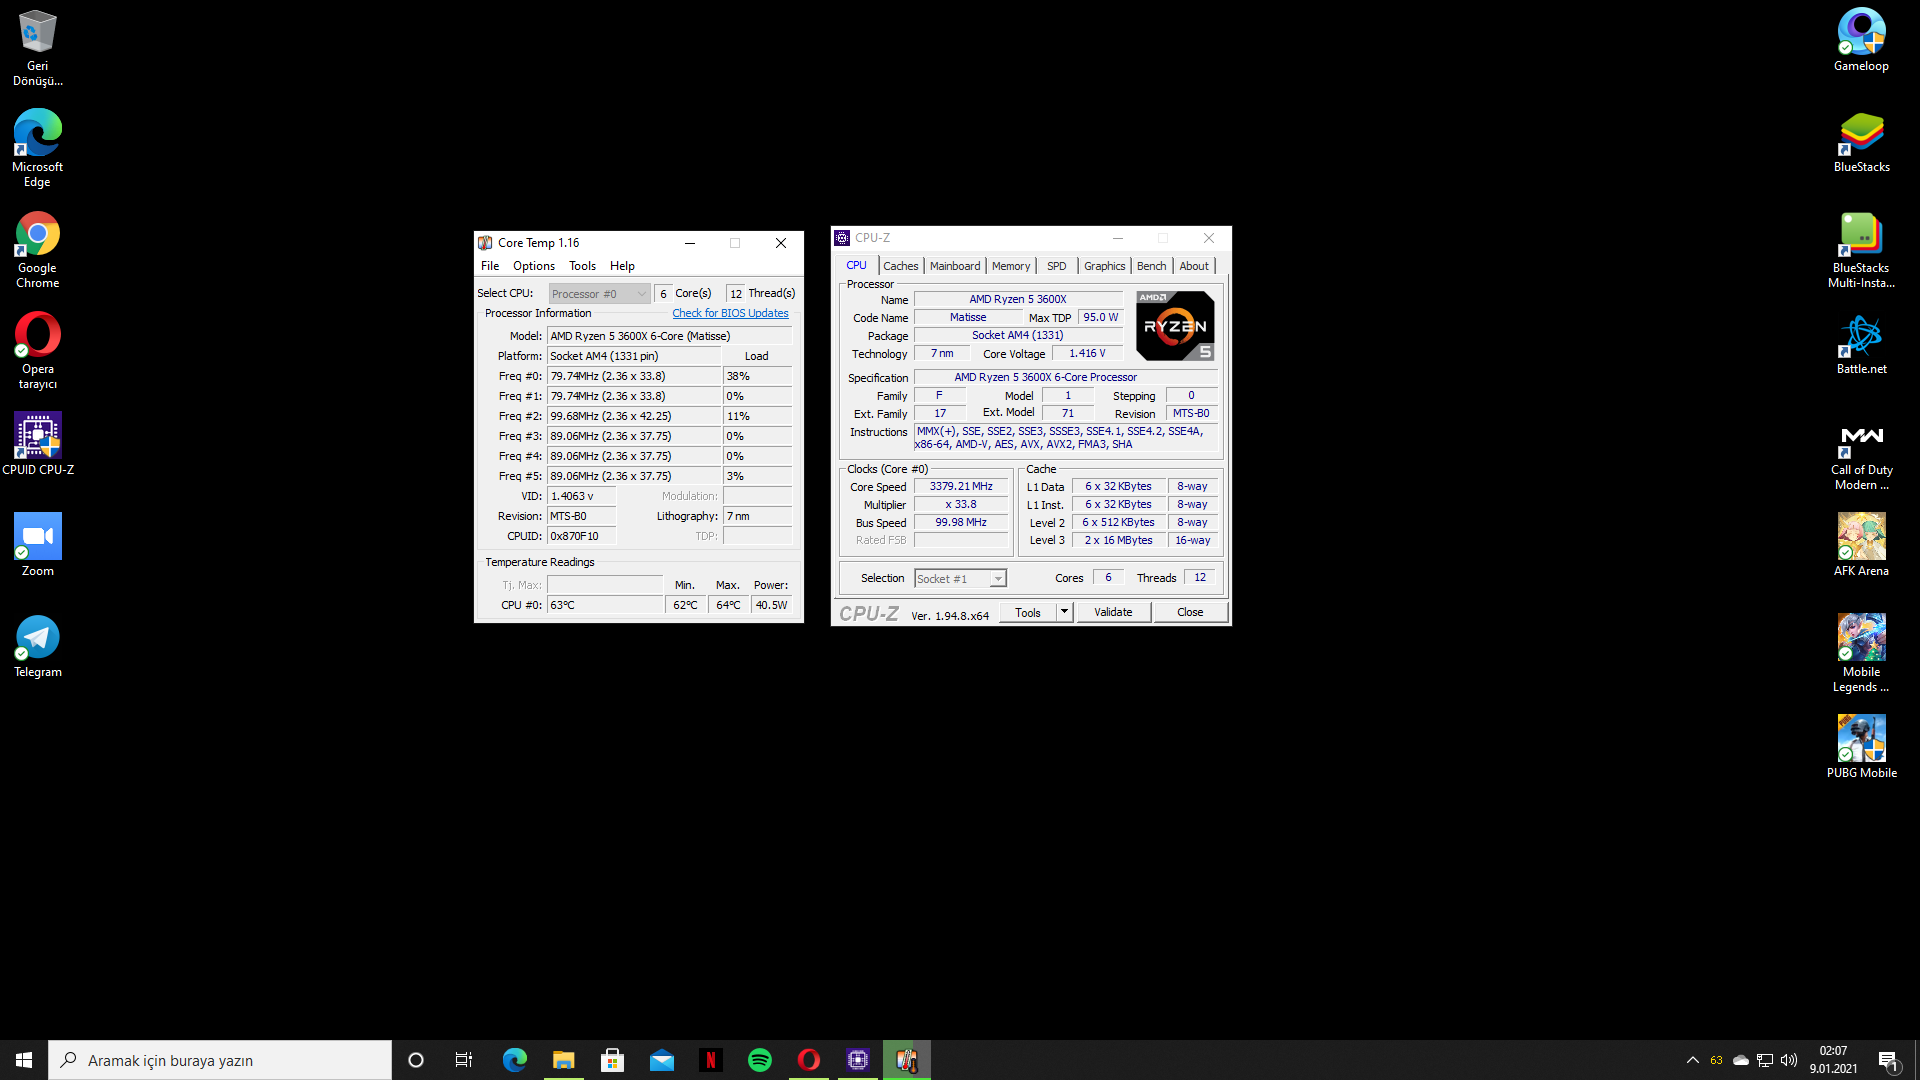Screen dimensions: 1920x1080
Task: Expand the Tools button dropdown arrow in CPU-Z
Action: coord(1064,612)
